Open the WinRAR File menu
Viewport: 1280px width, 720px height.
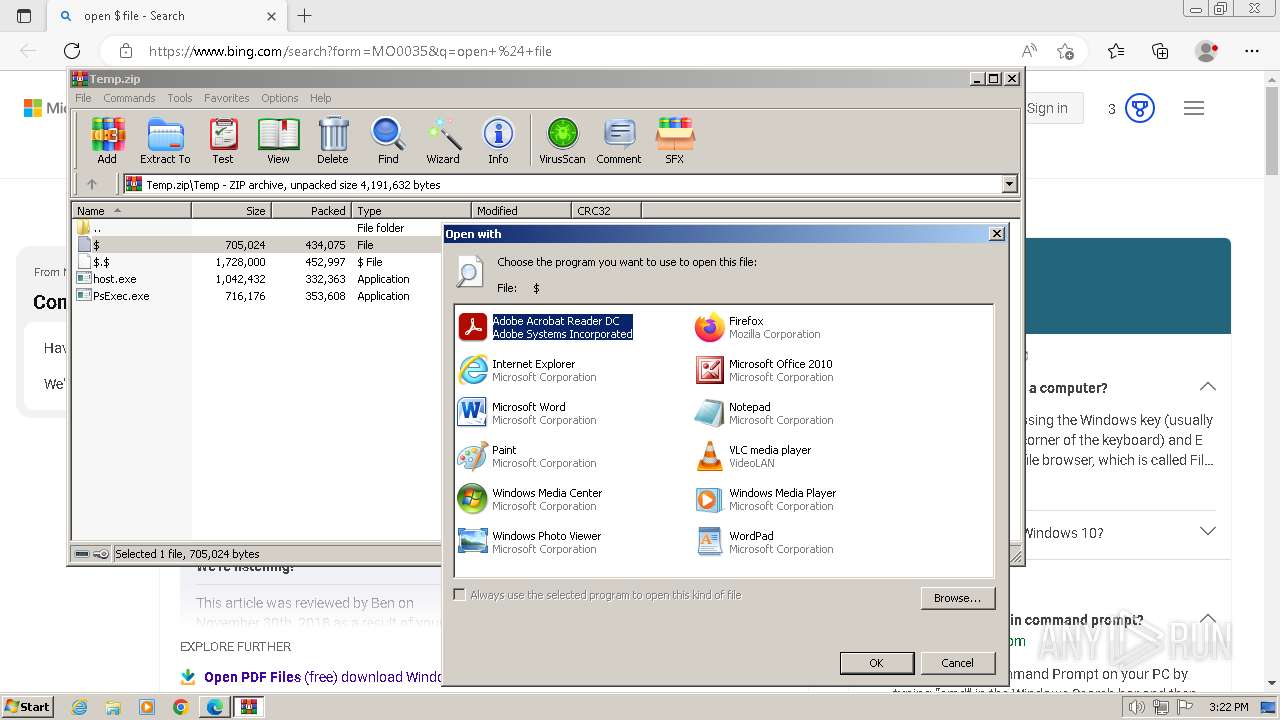83,98
